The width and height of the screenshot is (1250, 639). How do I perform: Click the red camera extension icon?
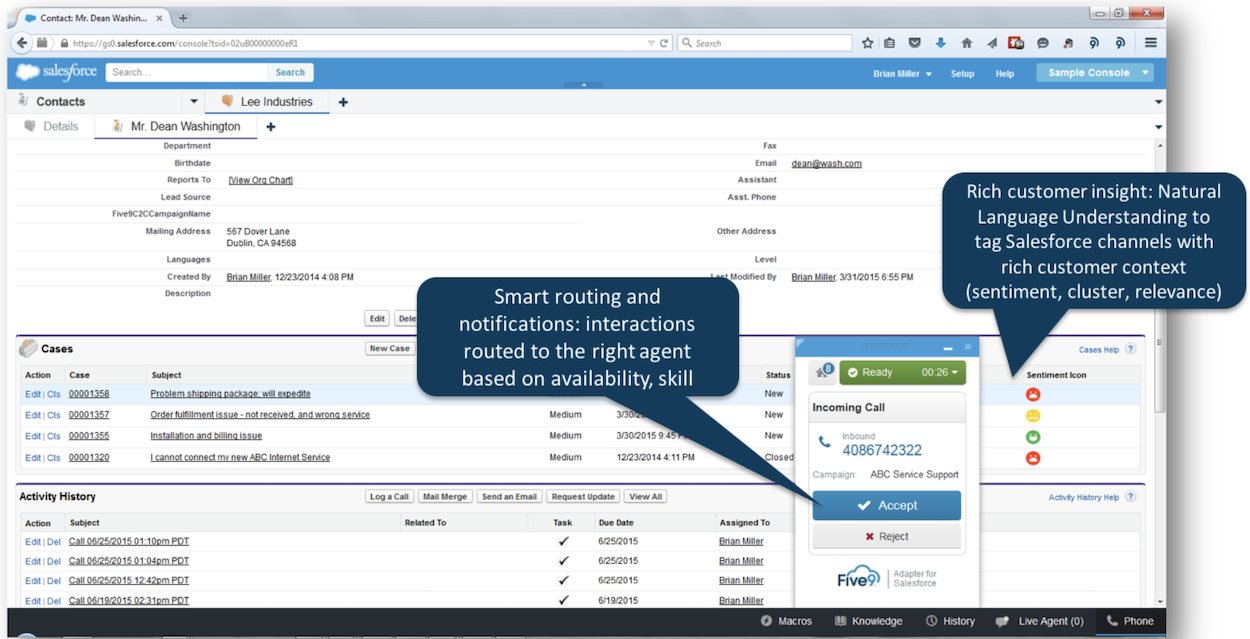[x=1016, y=43]
